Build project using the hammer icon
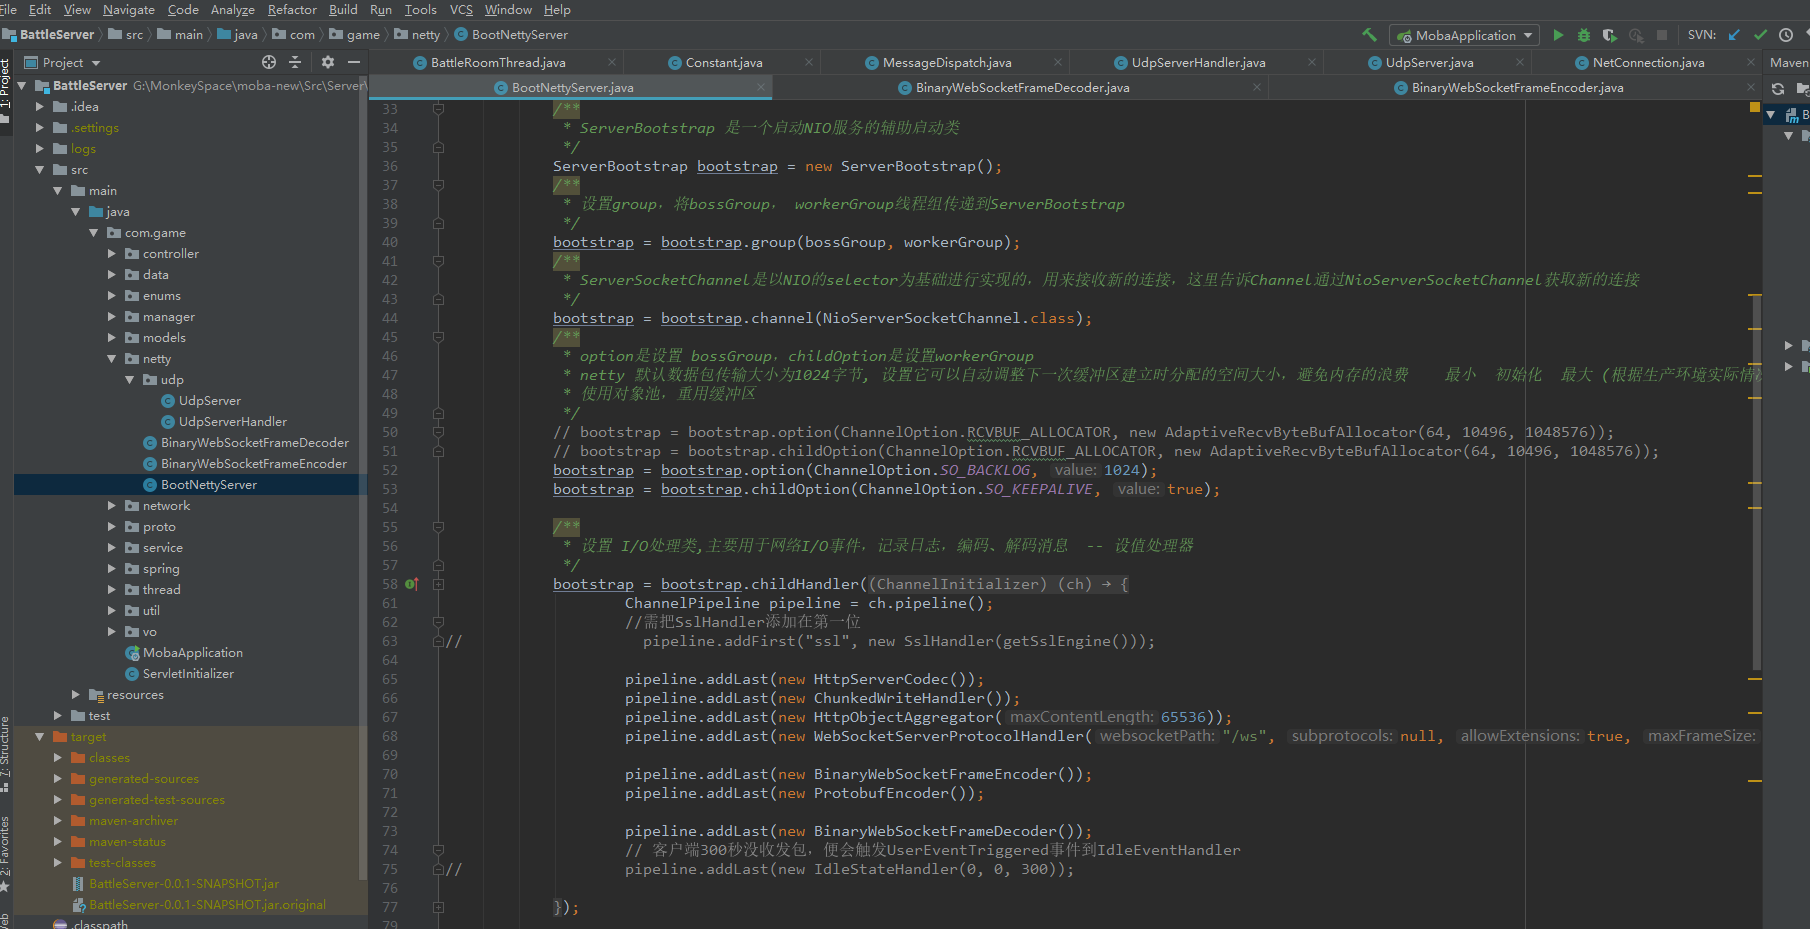Viewport: 1810px width, 929px height. [1369, 35]
